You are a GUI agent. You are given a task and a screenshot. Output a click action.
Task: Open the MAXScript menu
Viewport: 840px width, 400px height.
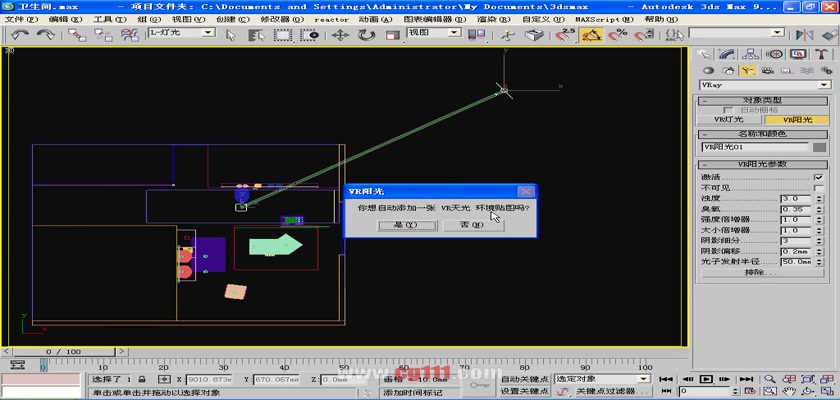[x=604, y=19]
